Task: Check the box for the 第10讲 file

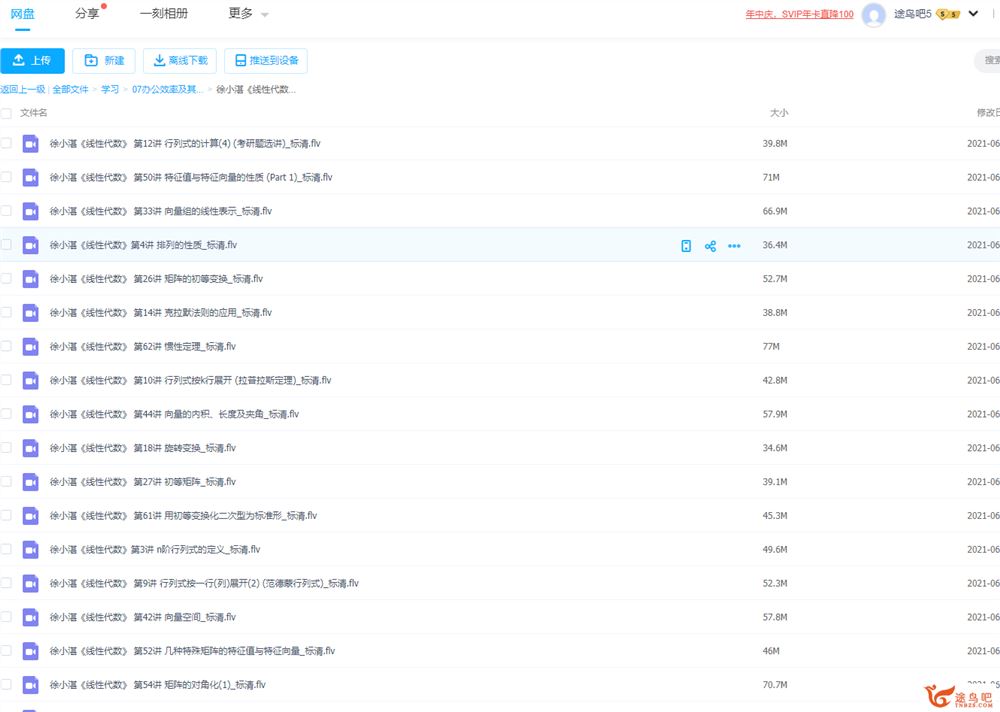Action: click(x=6, y=380)
